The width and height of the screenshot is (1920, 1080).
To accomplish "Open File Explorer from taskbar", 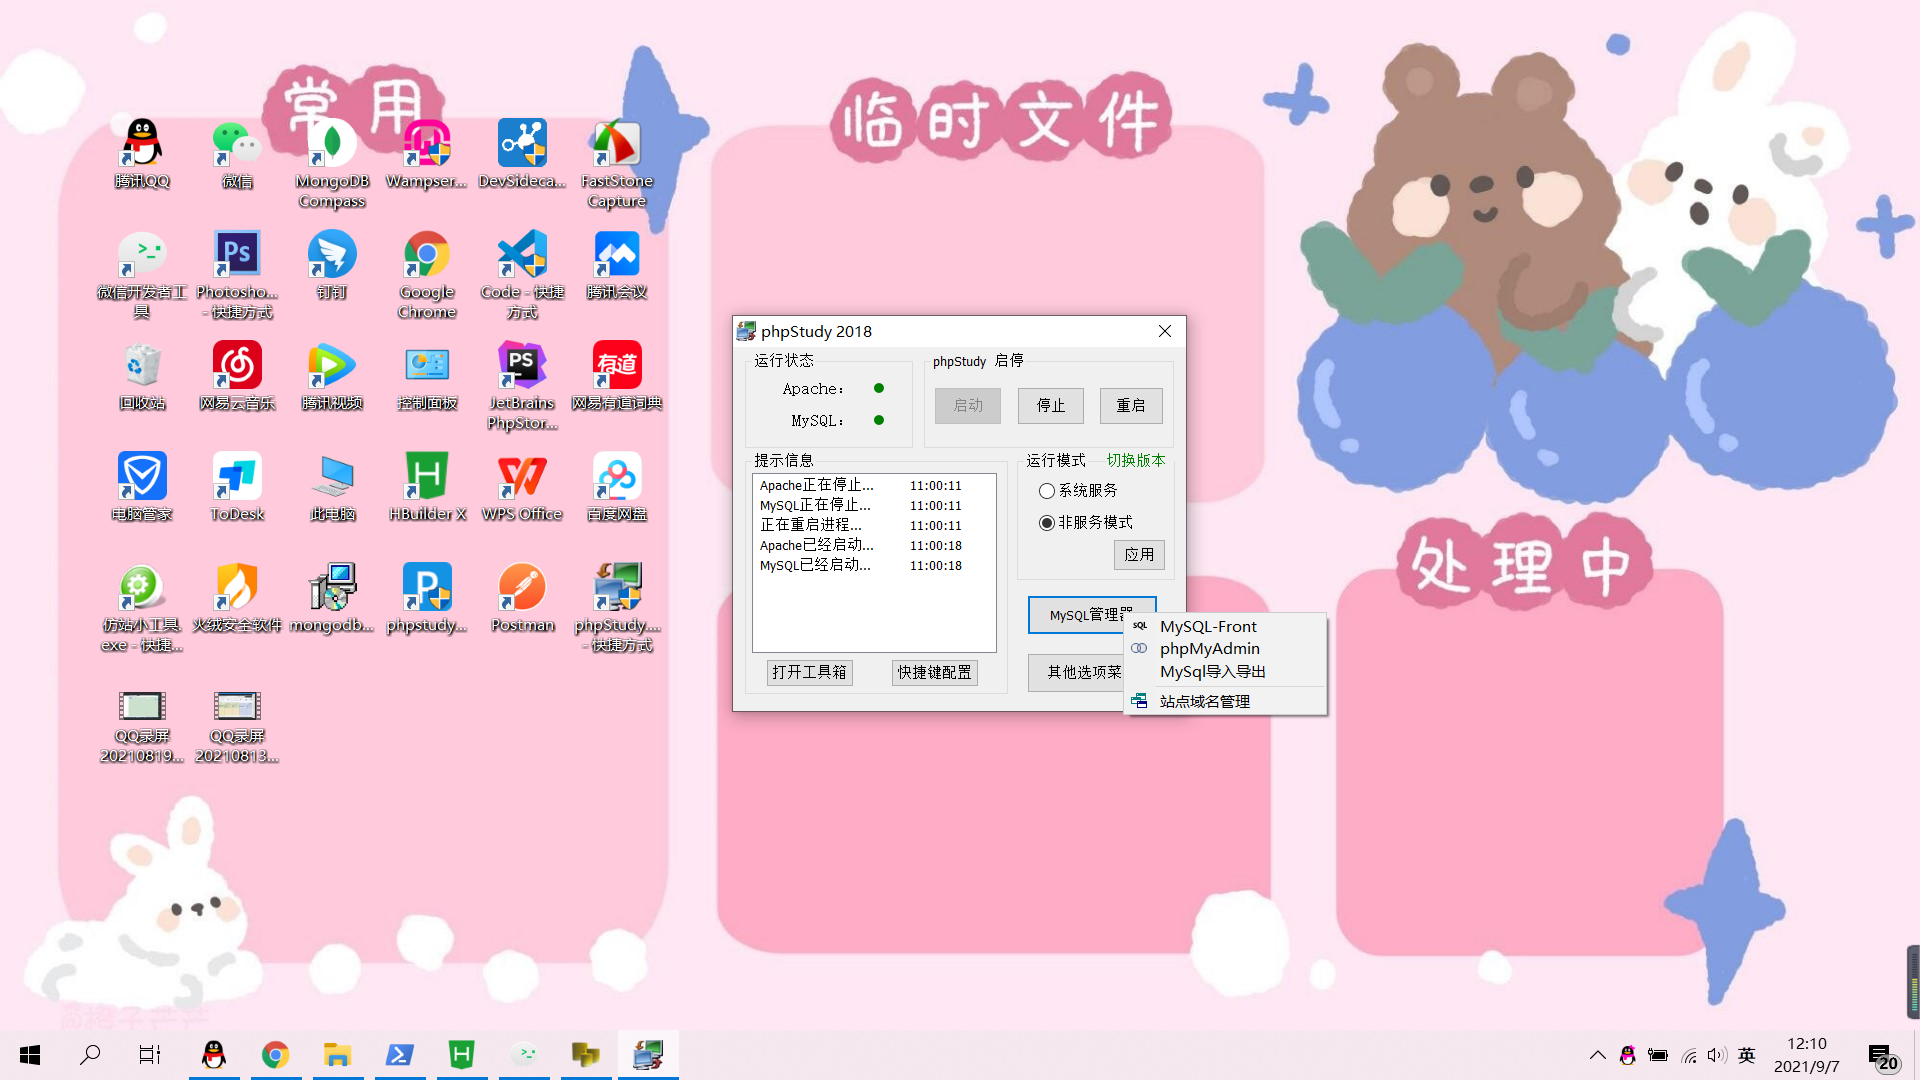I will (337, 1055).
